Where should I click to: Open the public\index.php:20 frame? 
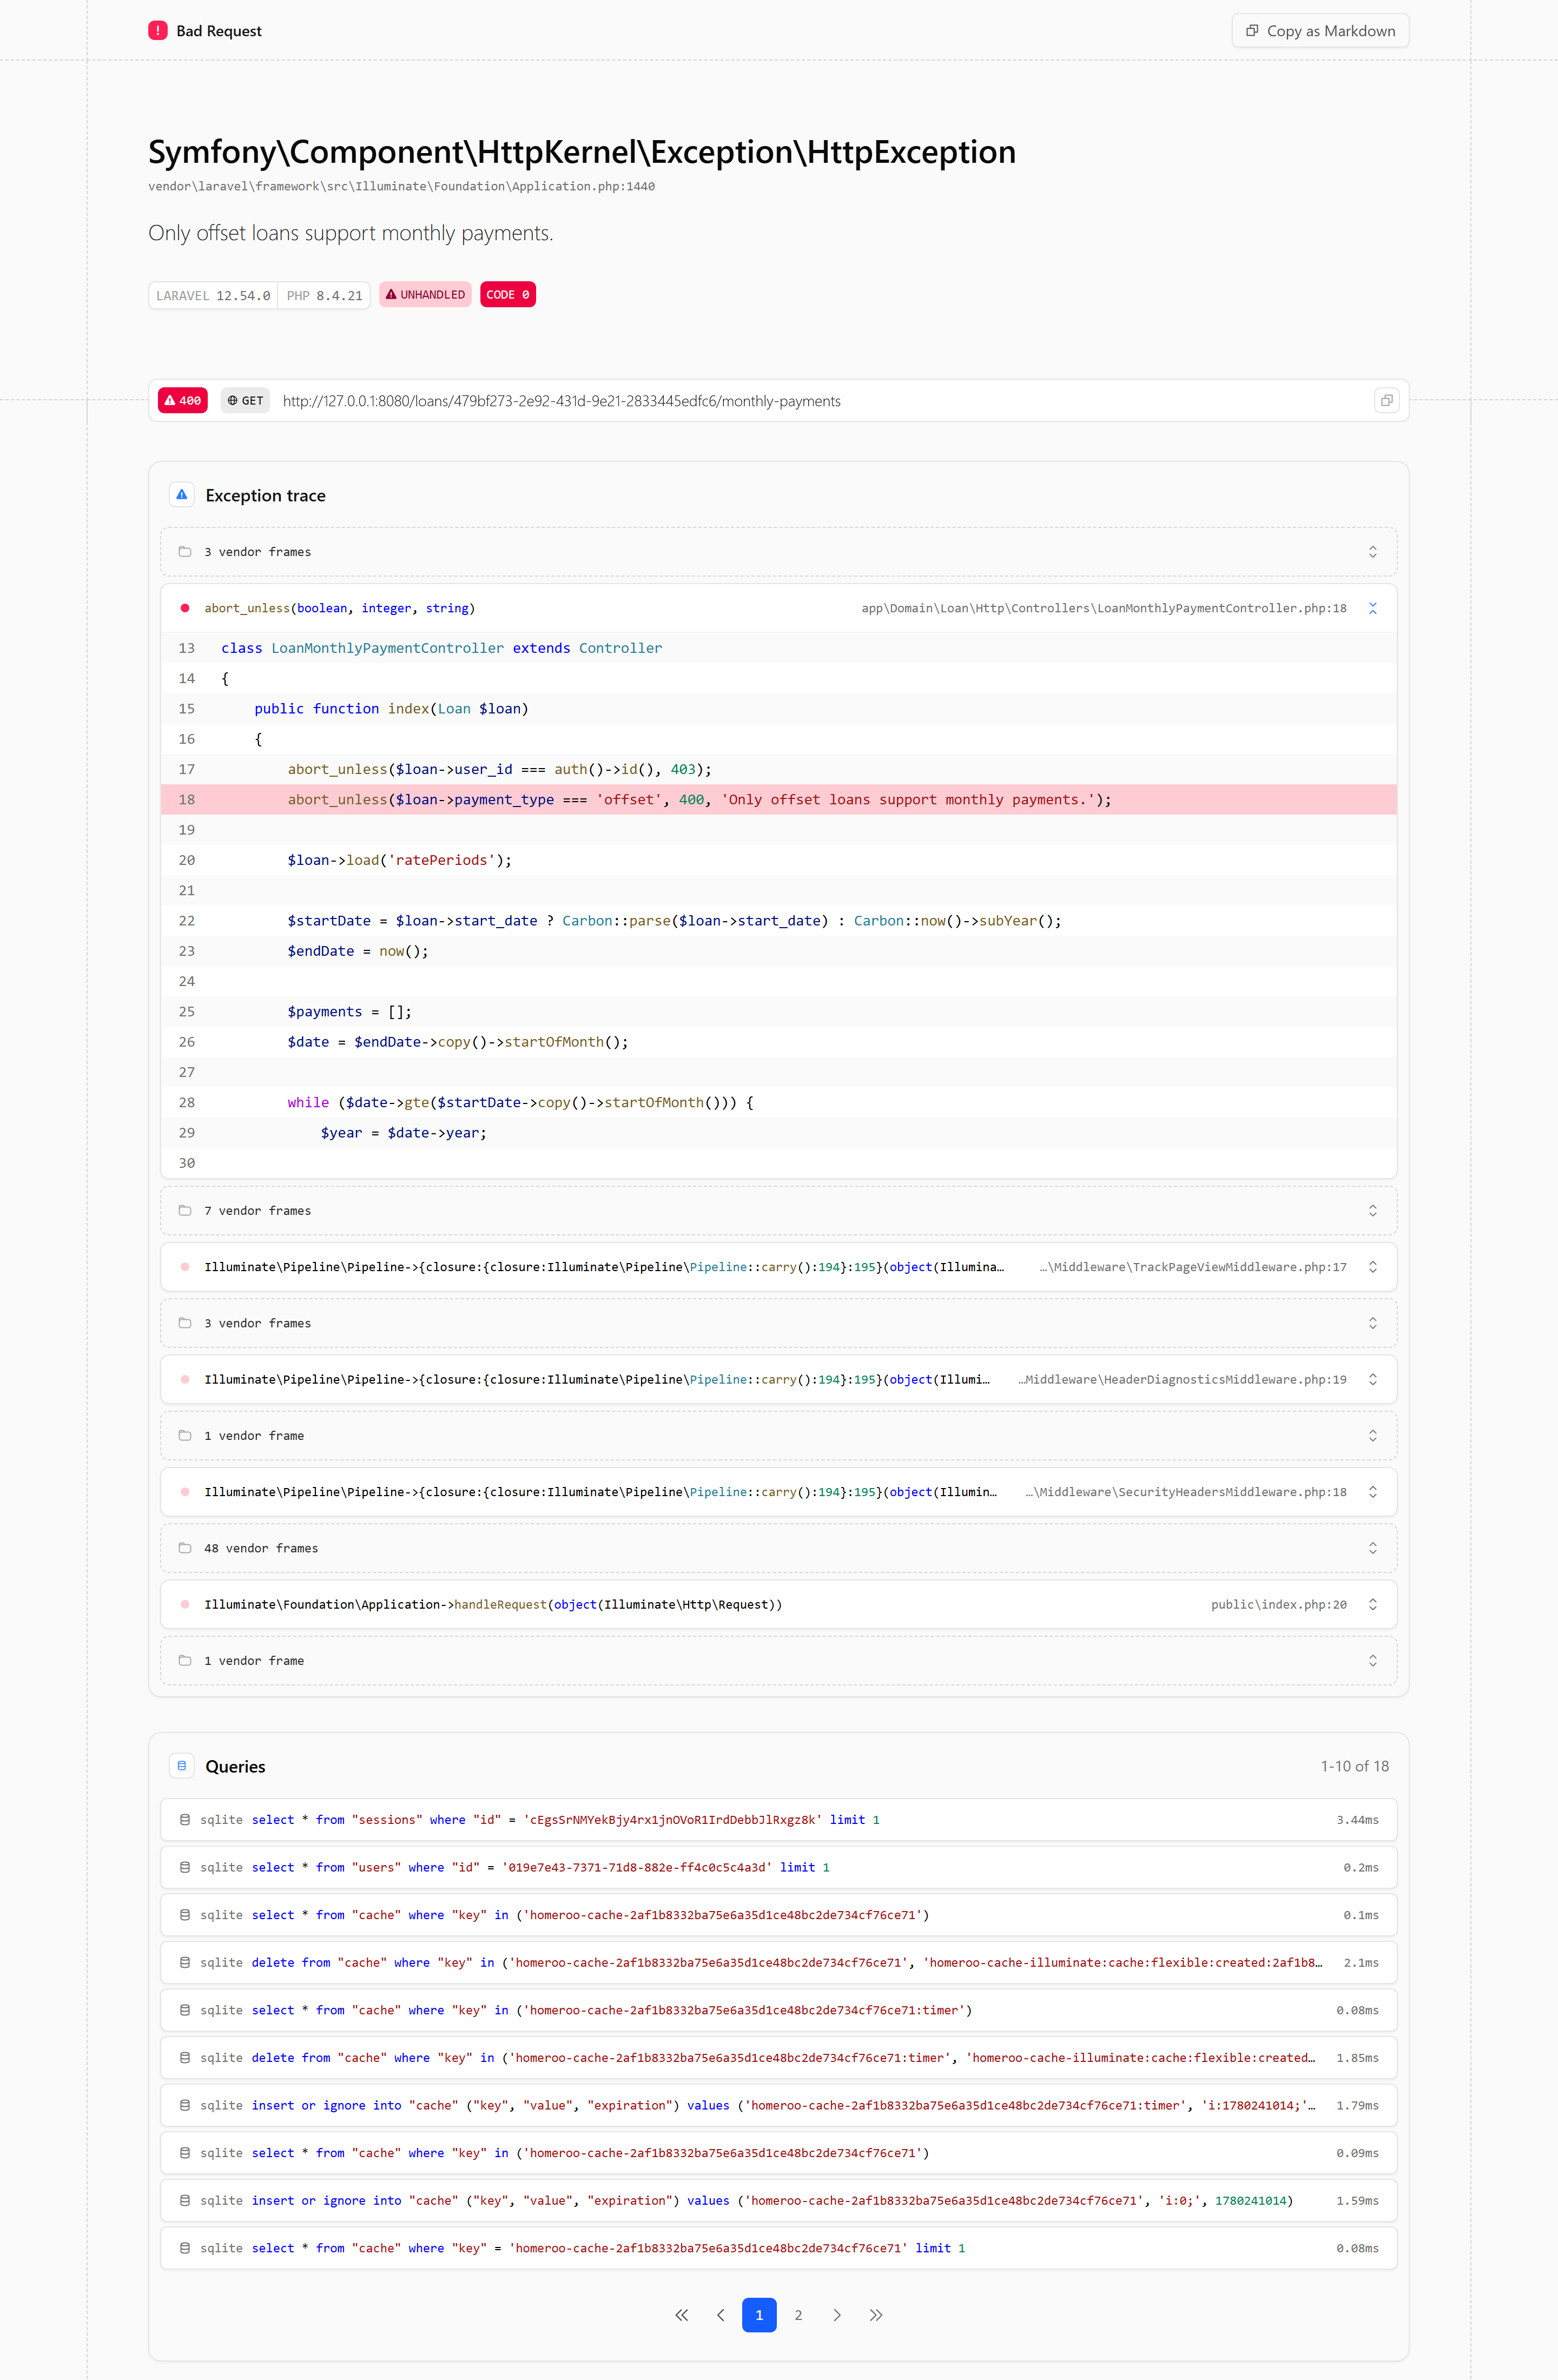[779, 1604]
